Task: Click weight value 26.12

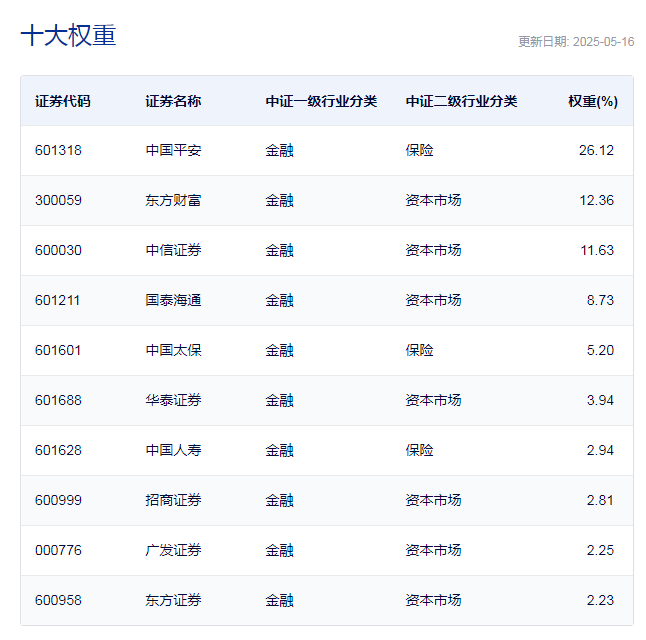Action: pyautogui.click(x=596, y=150)
